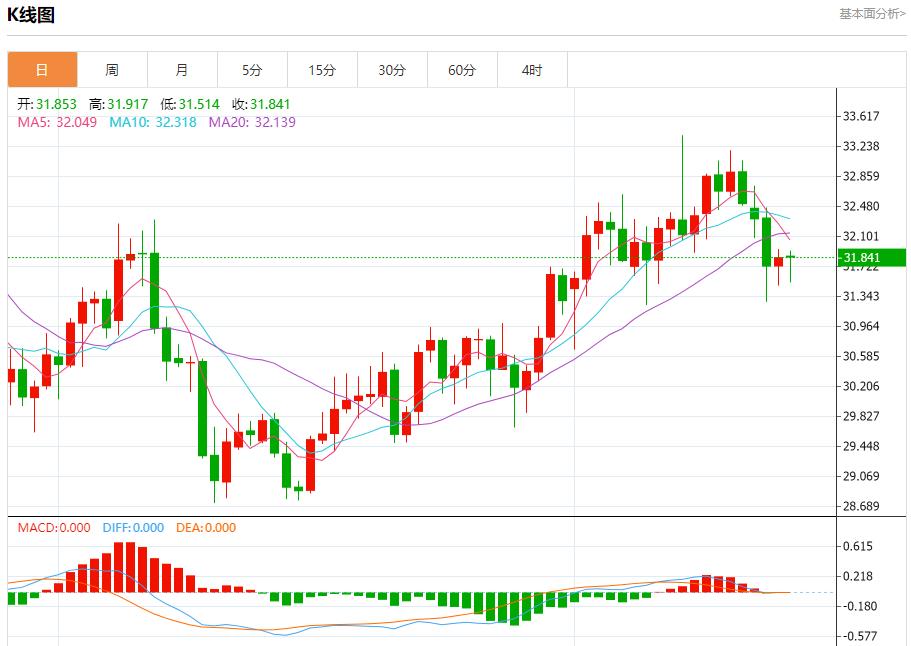
Task: Select the 30分 interval tab
Action: pyautogui.click(x=392, y=70)
